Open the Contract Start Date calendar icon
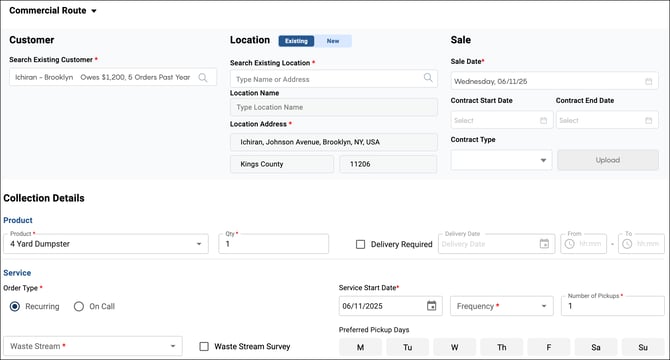 [543, 120]
